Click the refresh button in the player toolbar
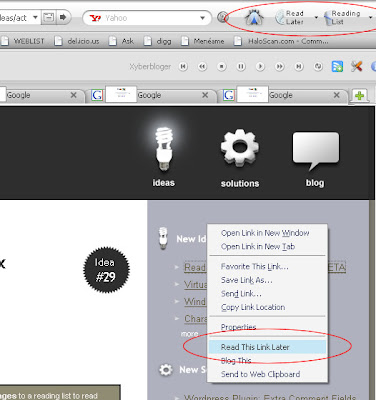Image resolution: width=376 pixels, height=400 pixels. (318, 67)
